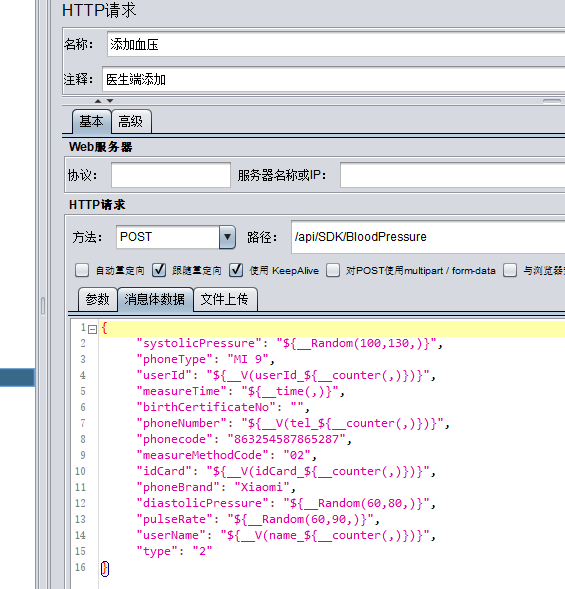Open the method dropdown showing POST
The image size is (565, 589).
coord(227,237)
